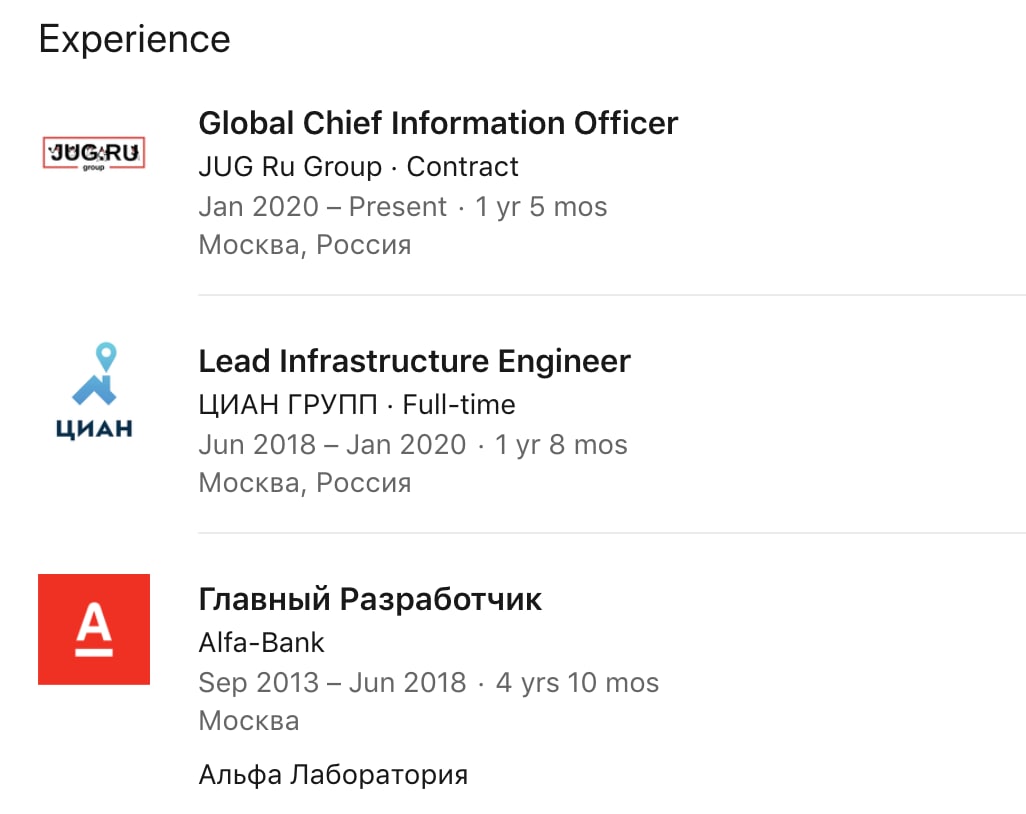Open the Главный Разработчик job title
The width and height of the screenshot is (1026, 814).
coord(370,599)
